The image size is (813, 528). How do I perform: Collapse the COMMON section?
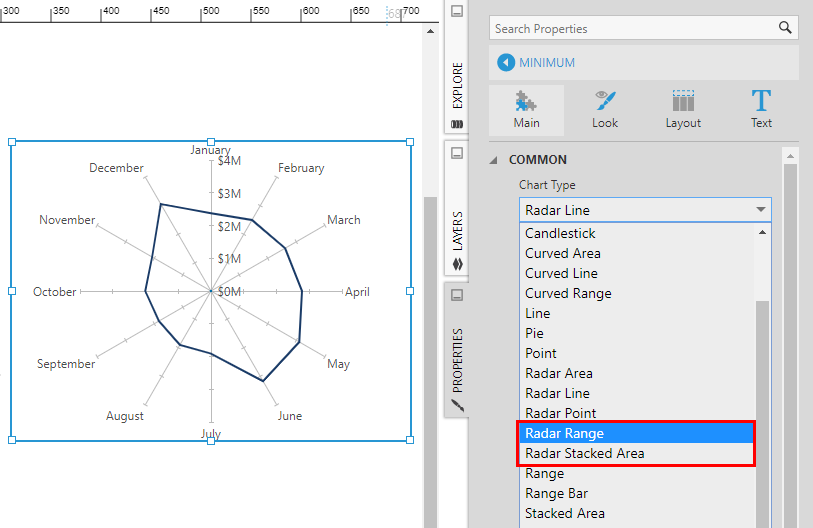493,160
